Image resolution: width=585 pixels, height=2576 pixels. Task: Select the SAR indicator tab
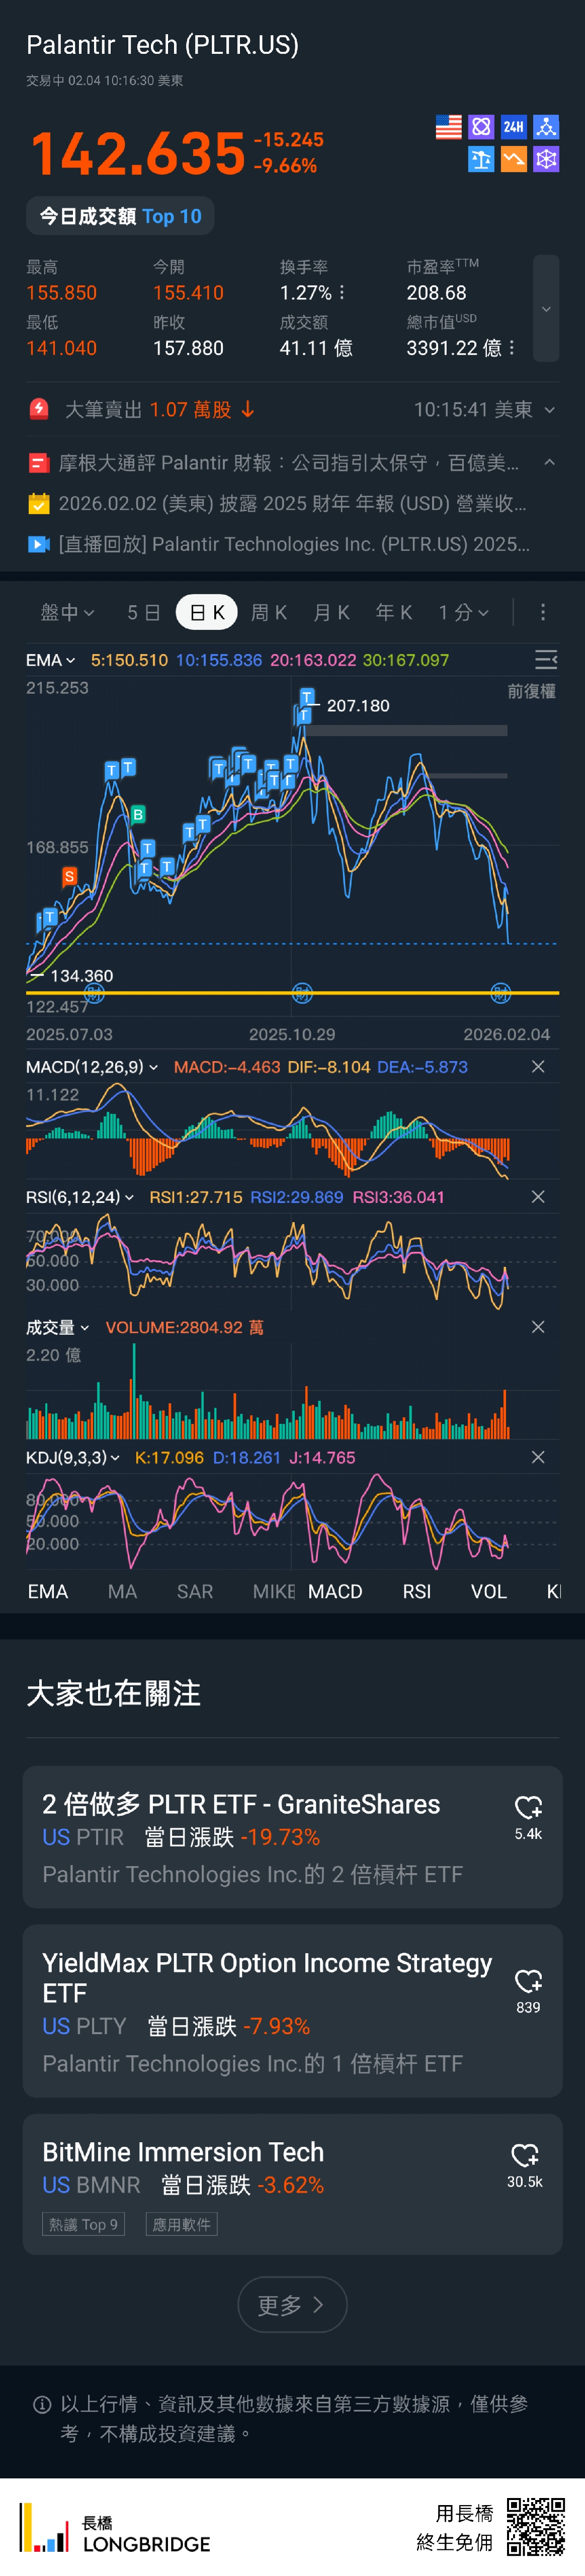click(195, 1592)
